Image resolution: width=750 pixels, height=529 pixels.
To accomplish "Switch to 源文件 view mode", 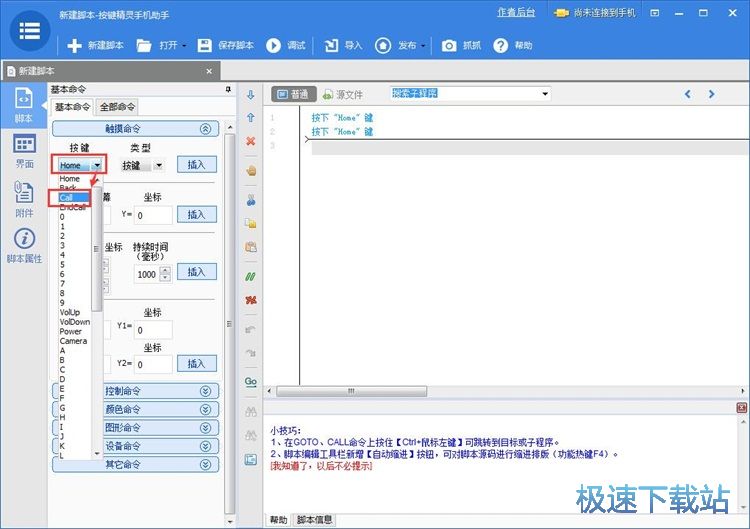I will (x=343, y=95).
